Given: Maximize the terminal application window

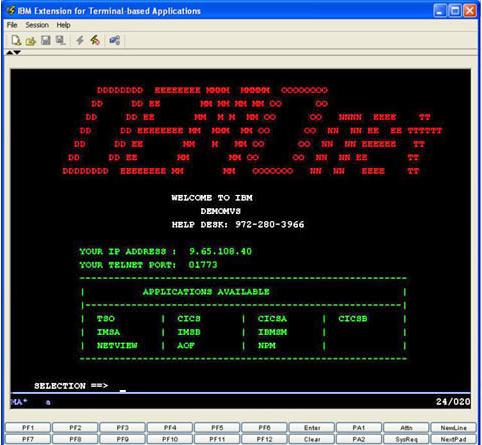Looking at the screenshot, I should coord(455,11).
